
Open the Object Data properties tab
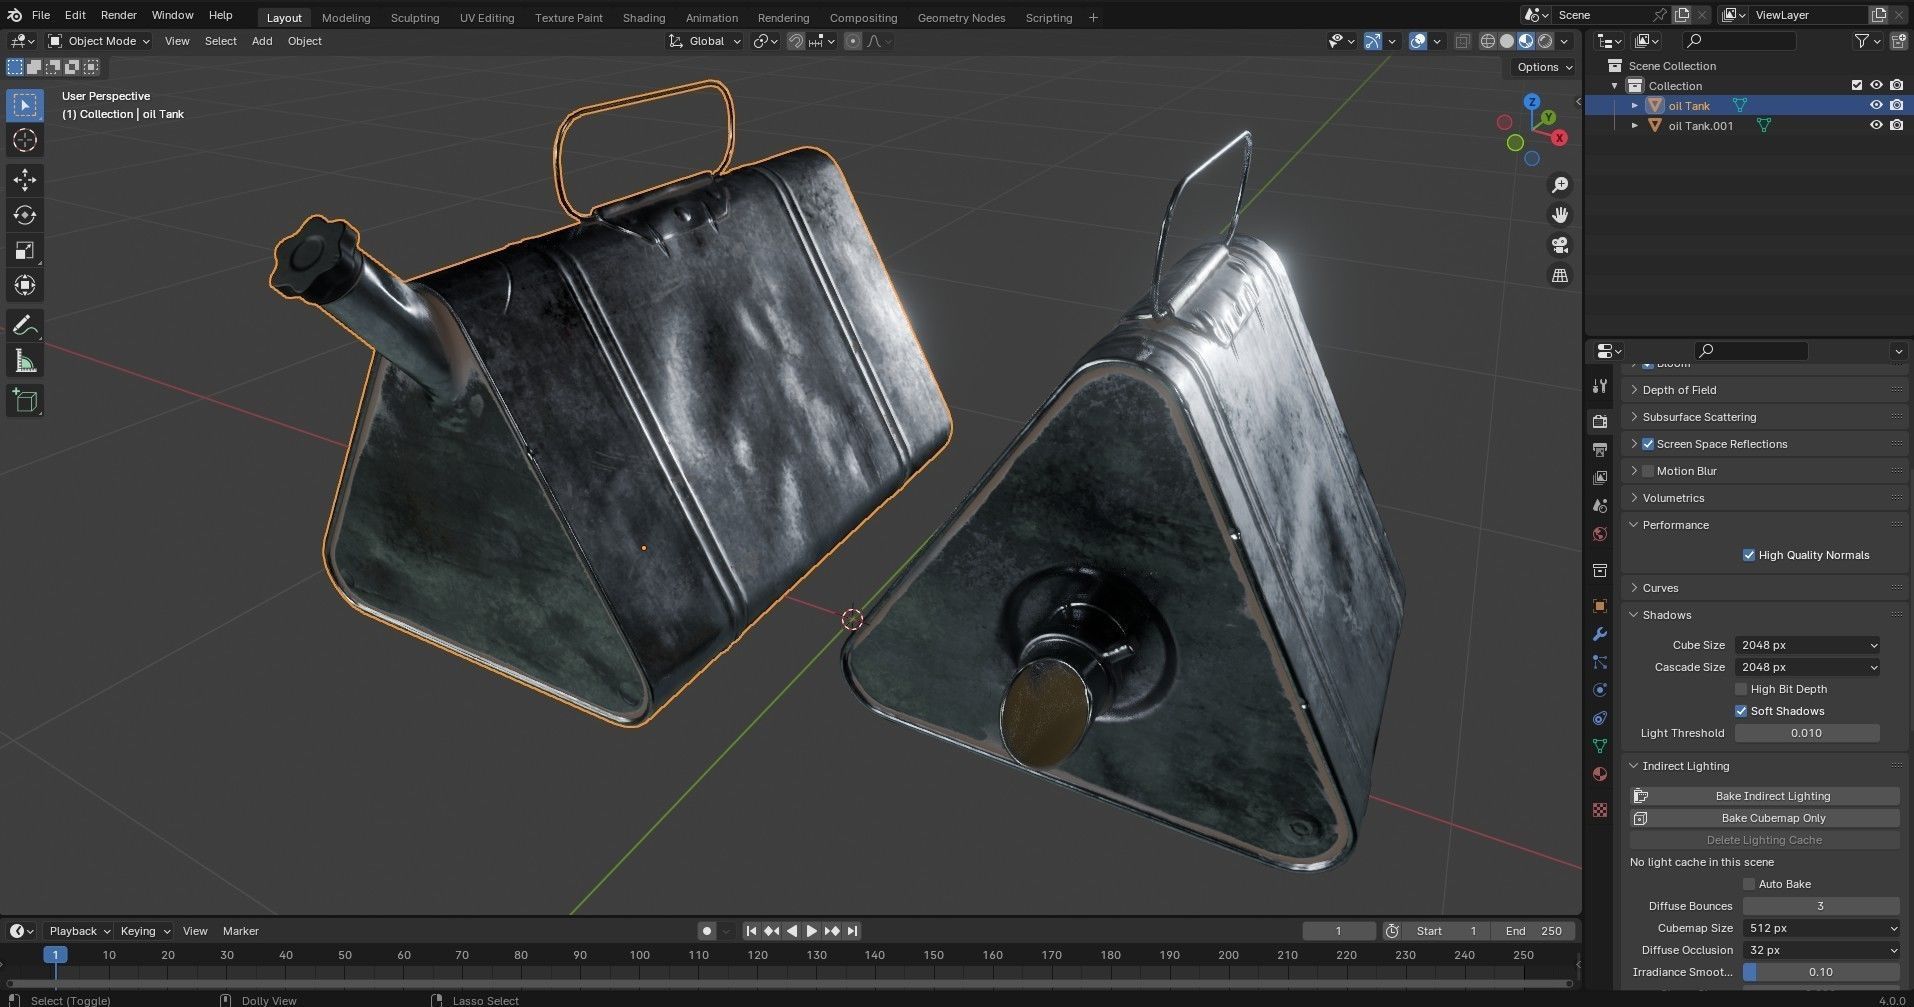tap(1600, 746)
